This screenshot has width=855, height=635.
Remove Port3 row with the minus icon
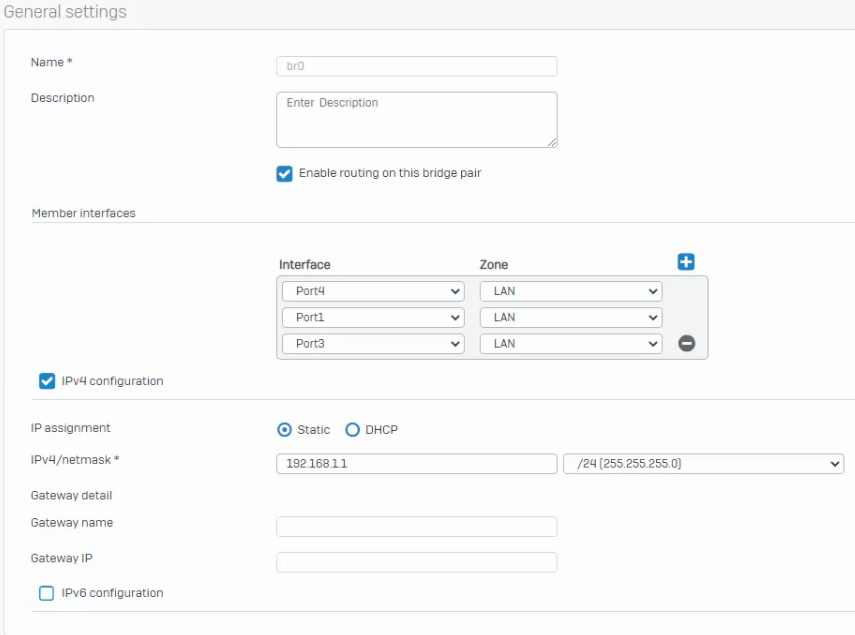(687, 343)
